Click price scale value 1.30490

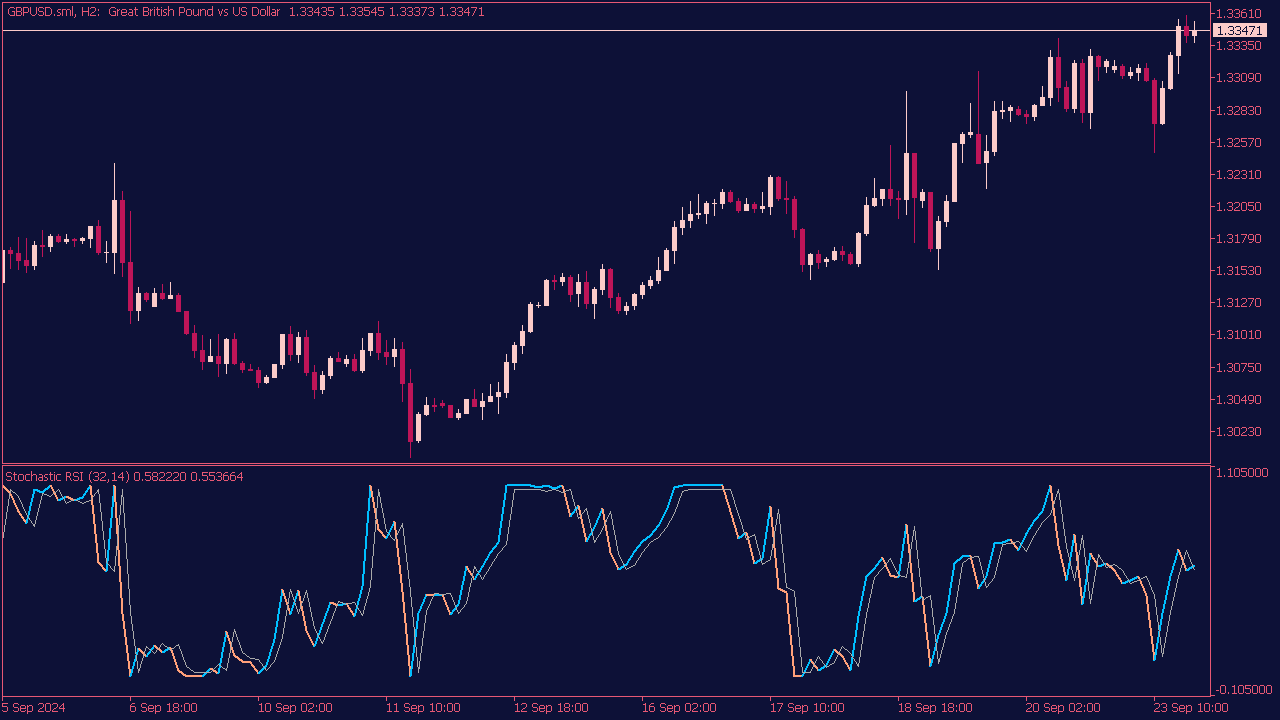pyautogui.click(x=1240, y=399)
